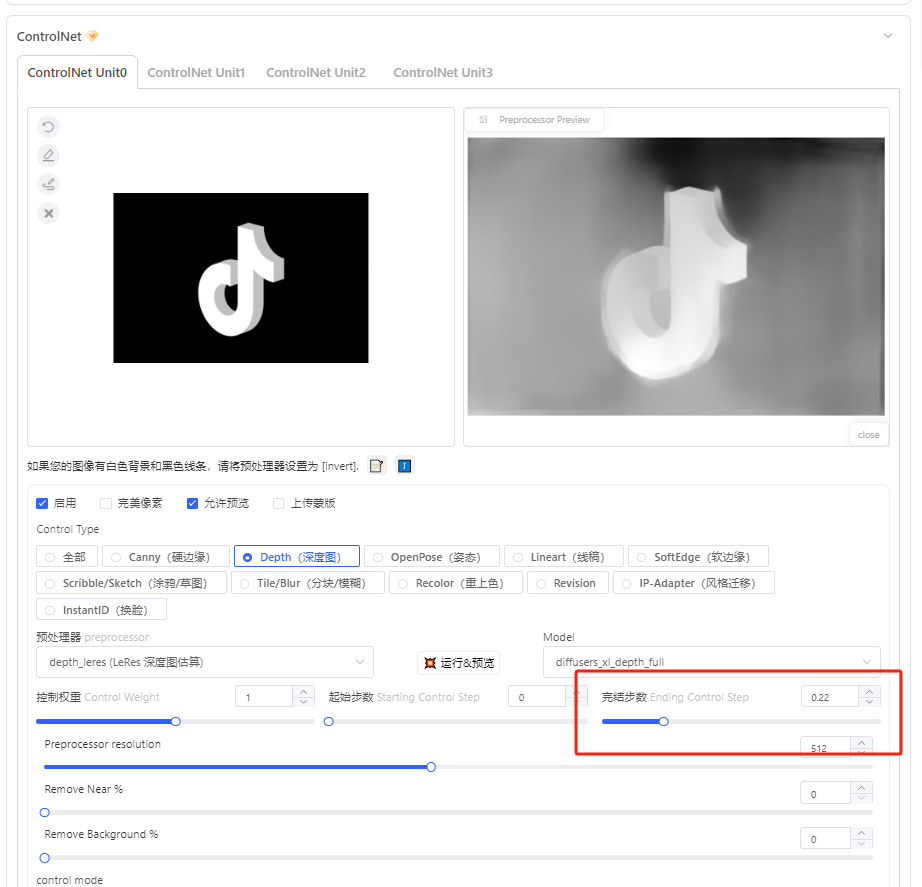Viewport: 922px width, 887px height.
Task: Click the uploaded TikTok logo input image
Action: 241,278
